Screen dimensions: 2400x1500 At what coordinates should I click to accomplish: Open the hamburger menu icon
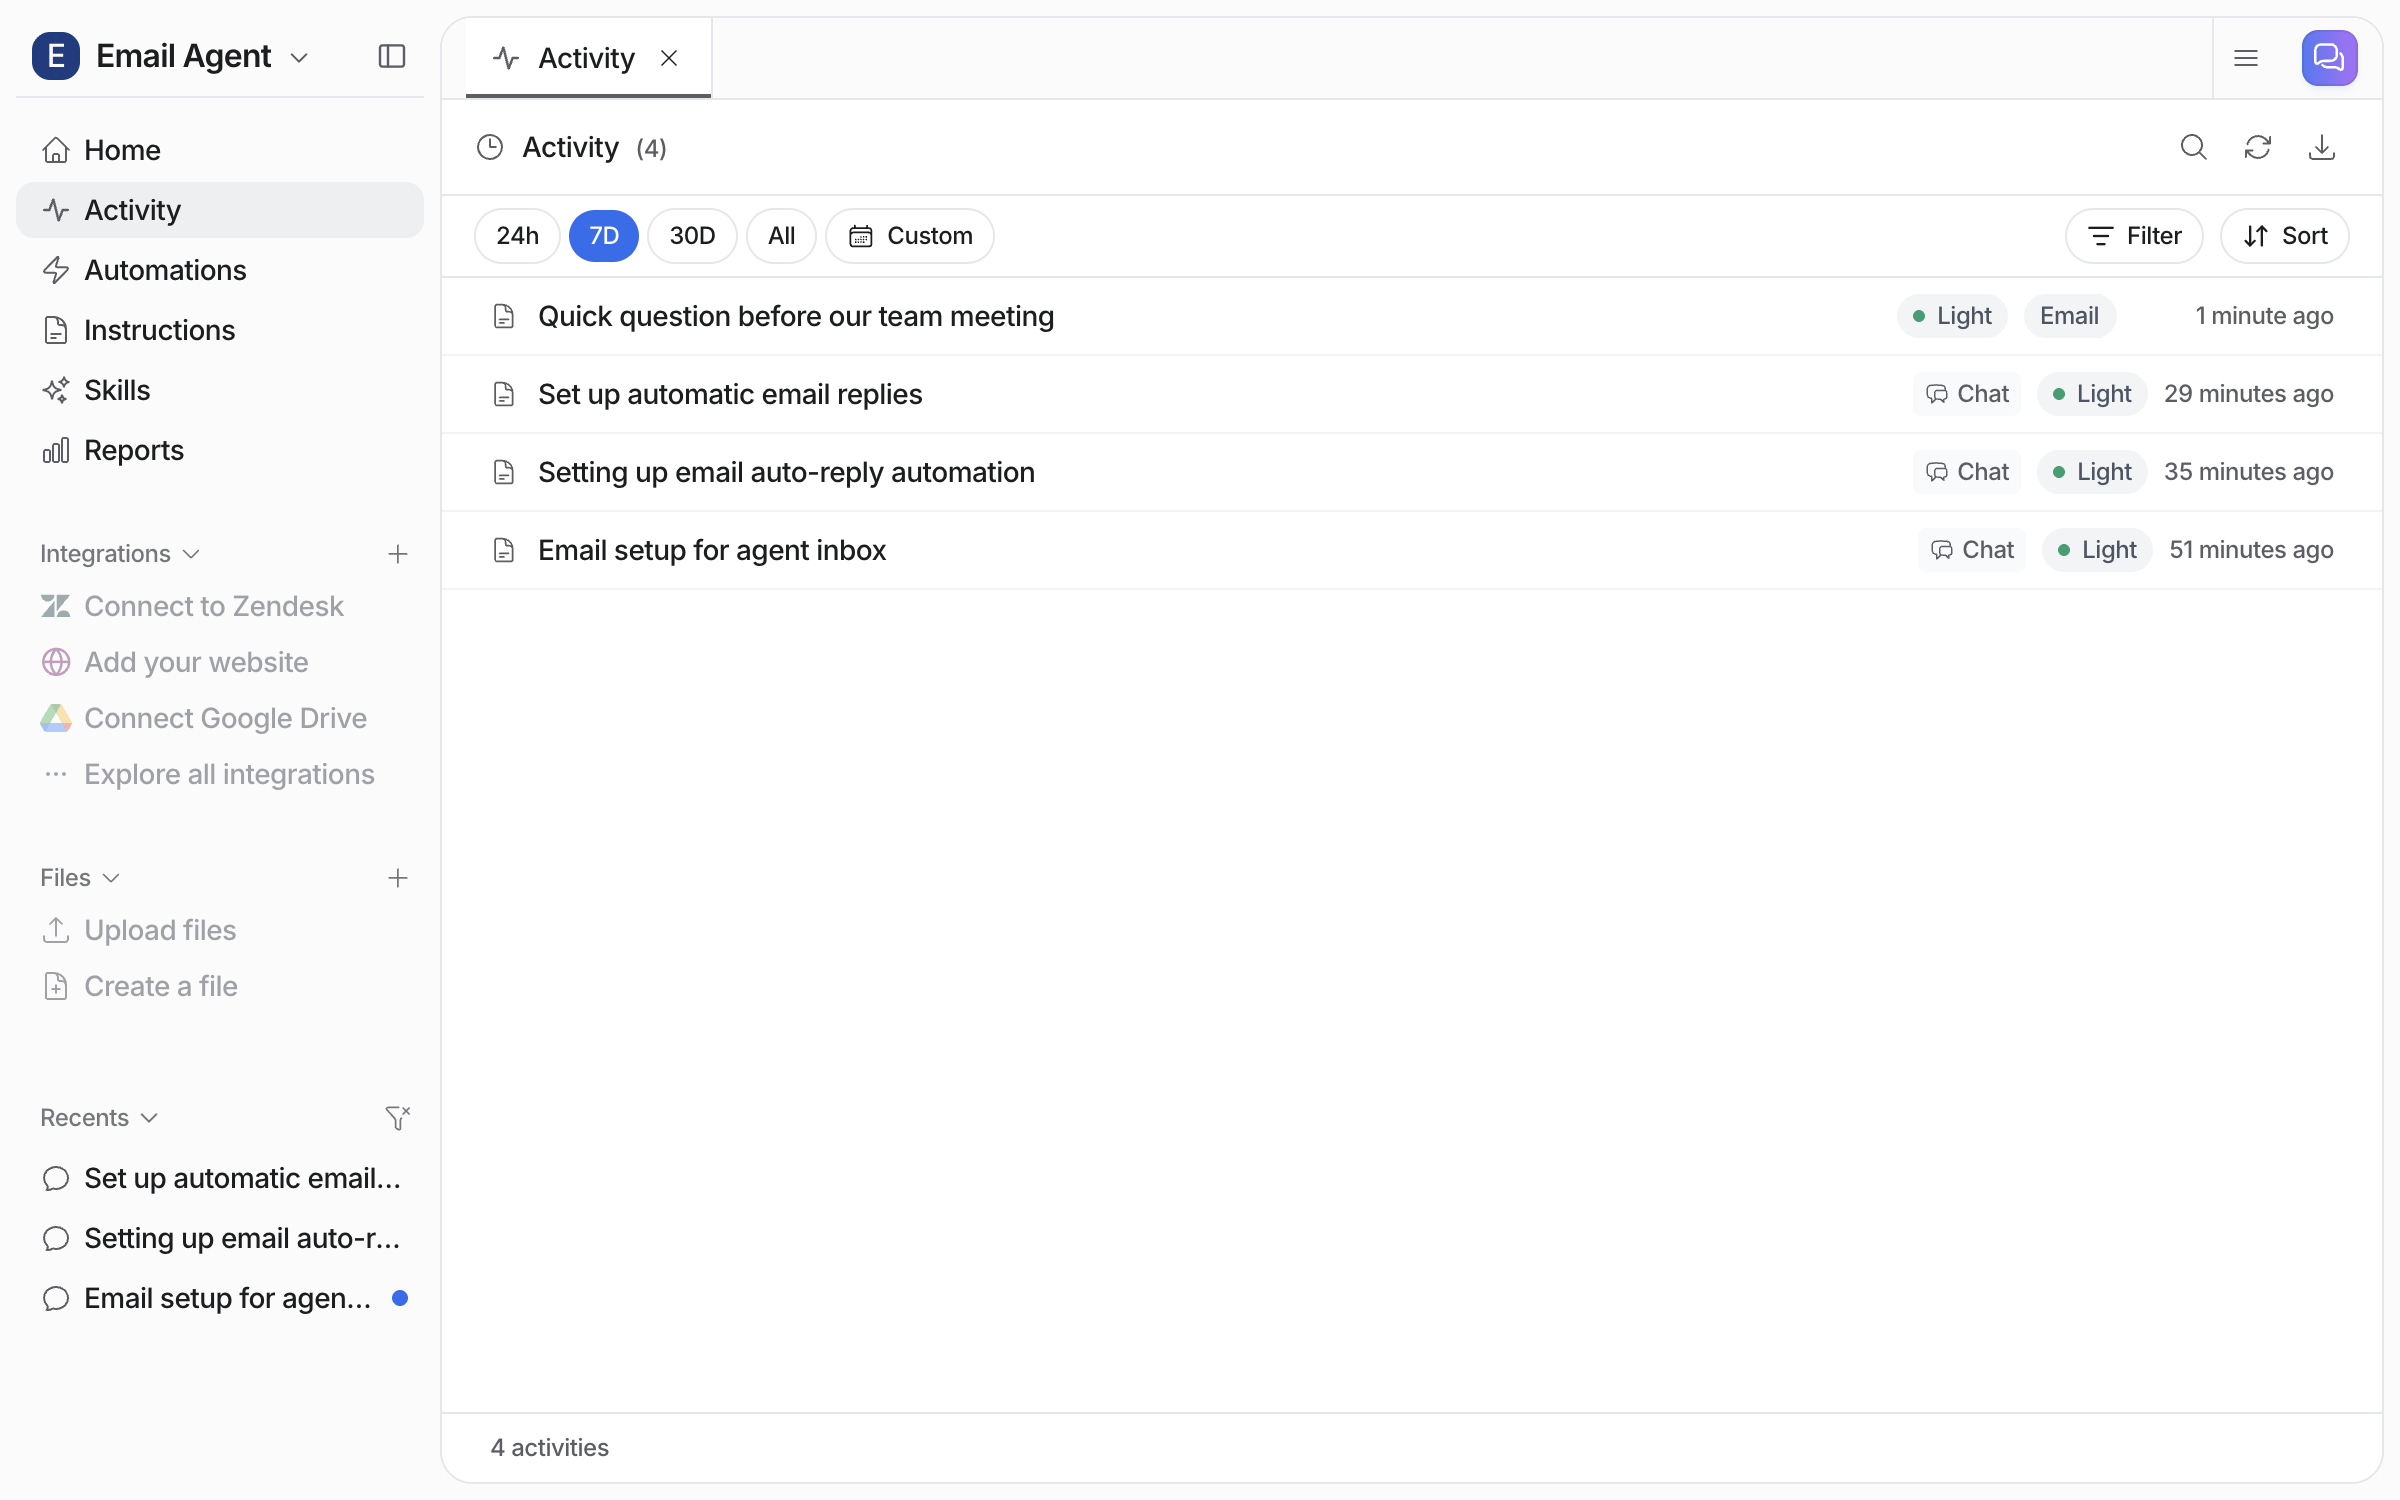click(x=2246, y=58)
